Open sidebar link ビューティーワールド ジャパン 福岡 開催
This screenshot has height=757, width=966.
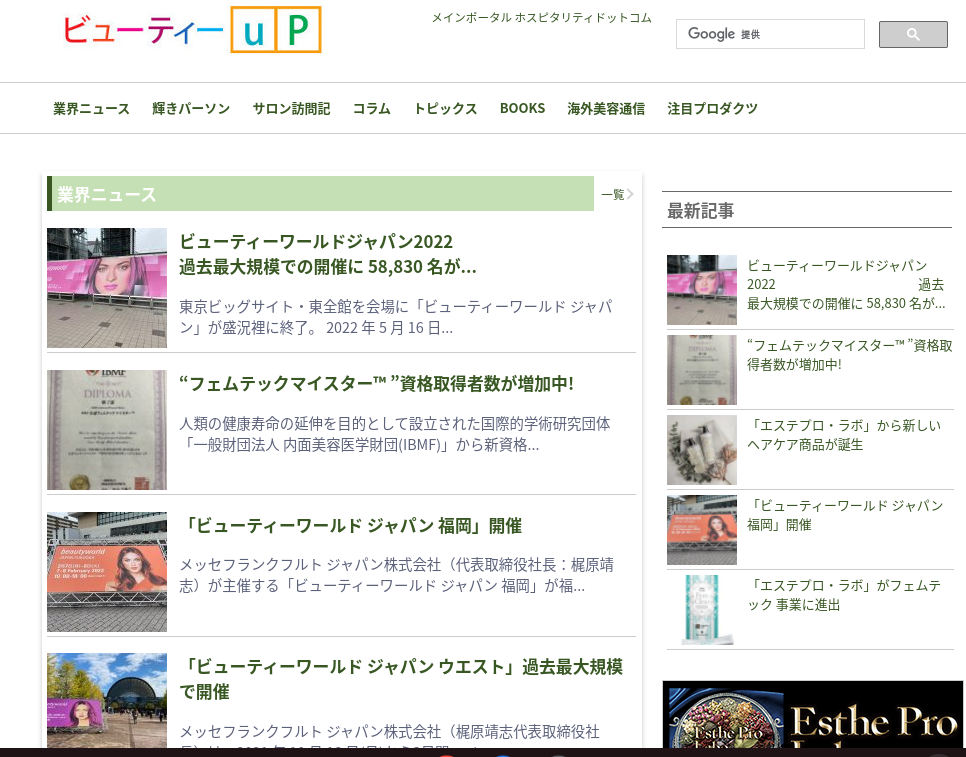(x=845, y=515)
